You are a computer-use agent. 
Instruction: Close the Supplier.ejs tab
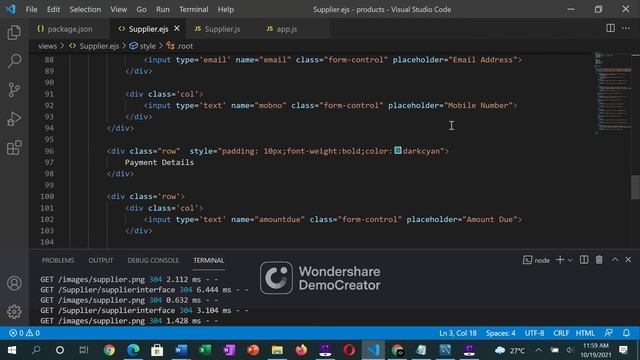point(177,29)
